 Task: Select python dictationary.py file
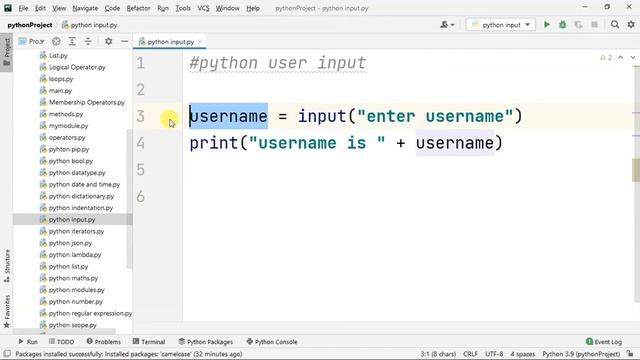81,196
